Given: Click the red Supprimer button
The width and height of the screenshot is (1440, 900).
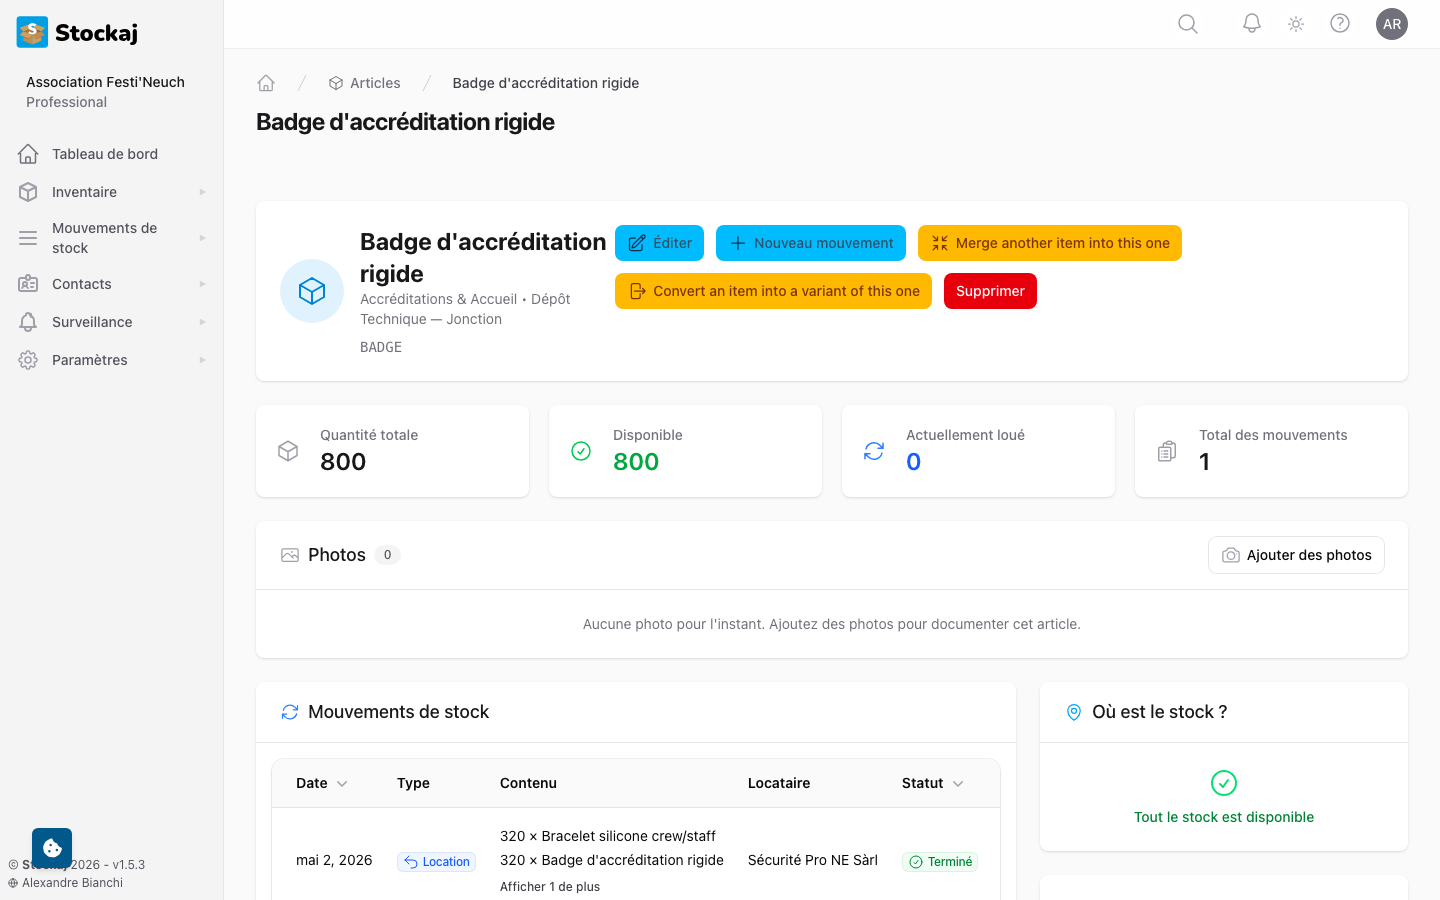Looking at the screenshot, I should (x=990, y=291).
